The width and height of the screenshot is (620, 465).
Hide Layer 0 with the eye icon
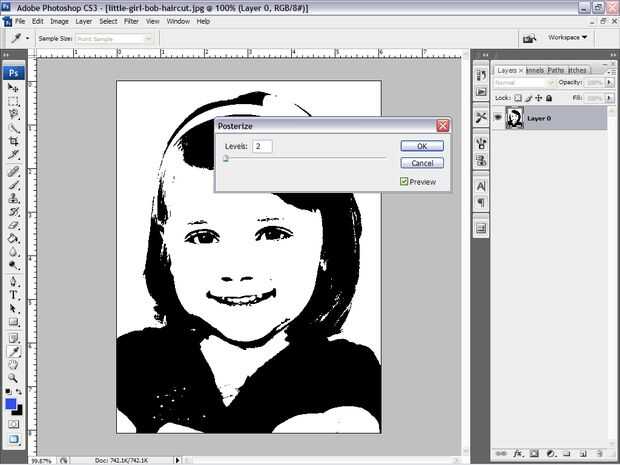pyautogui.click(x=498, y=117)
